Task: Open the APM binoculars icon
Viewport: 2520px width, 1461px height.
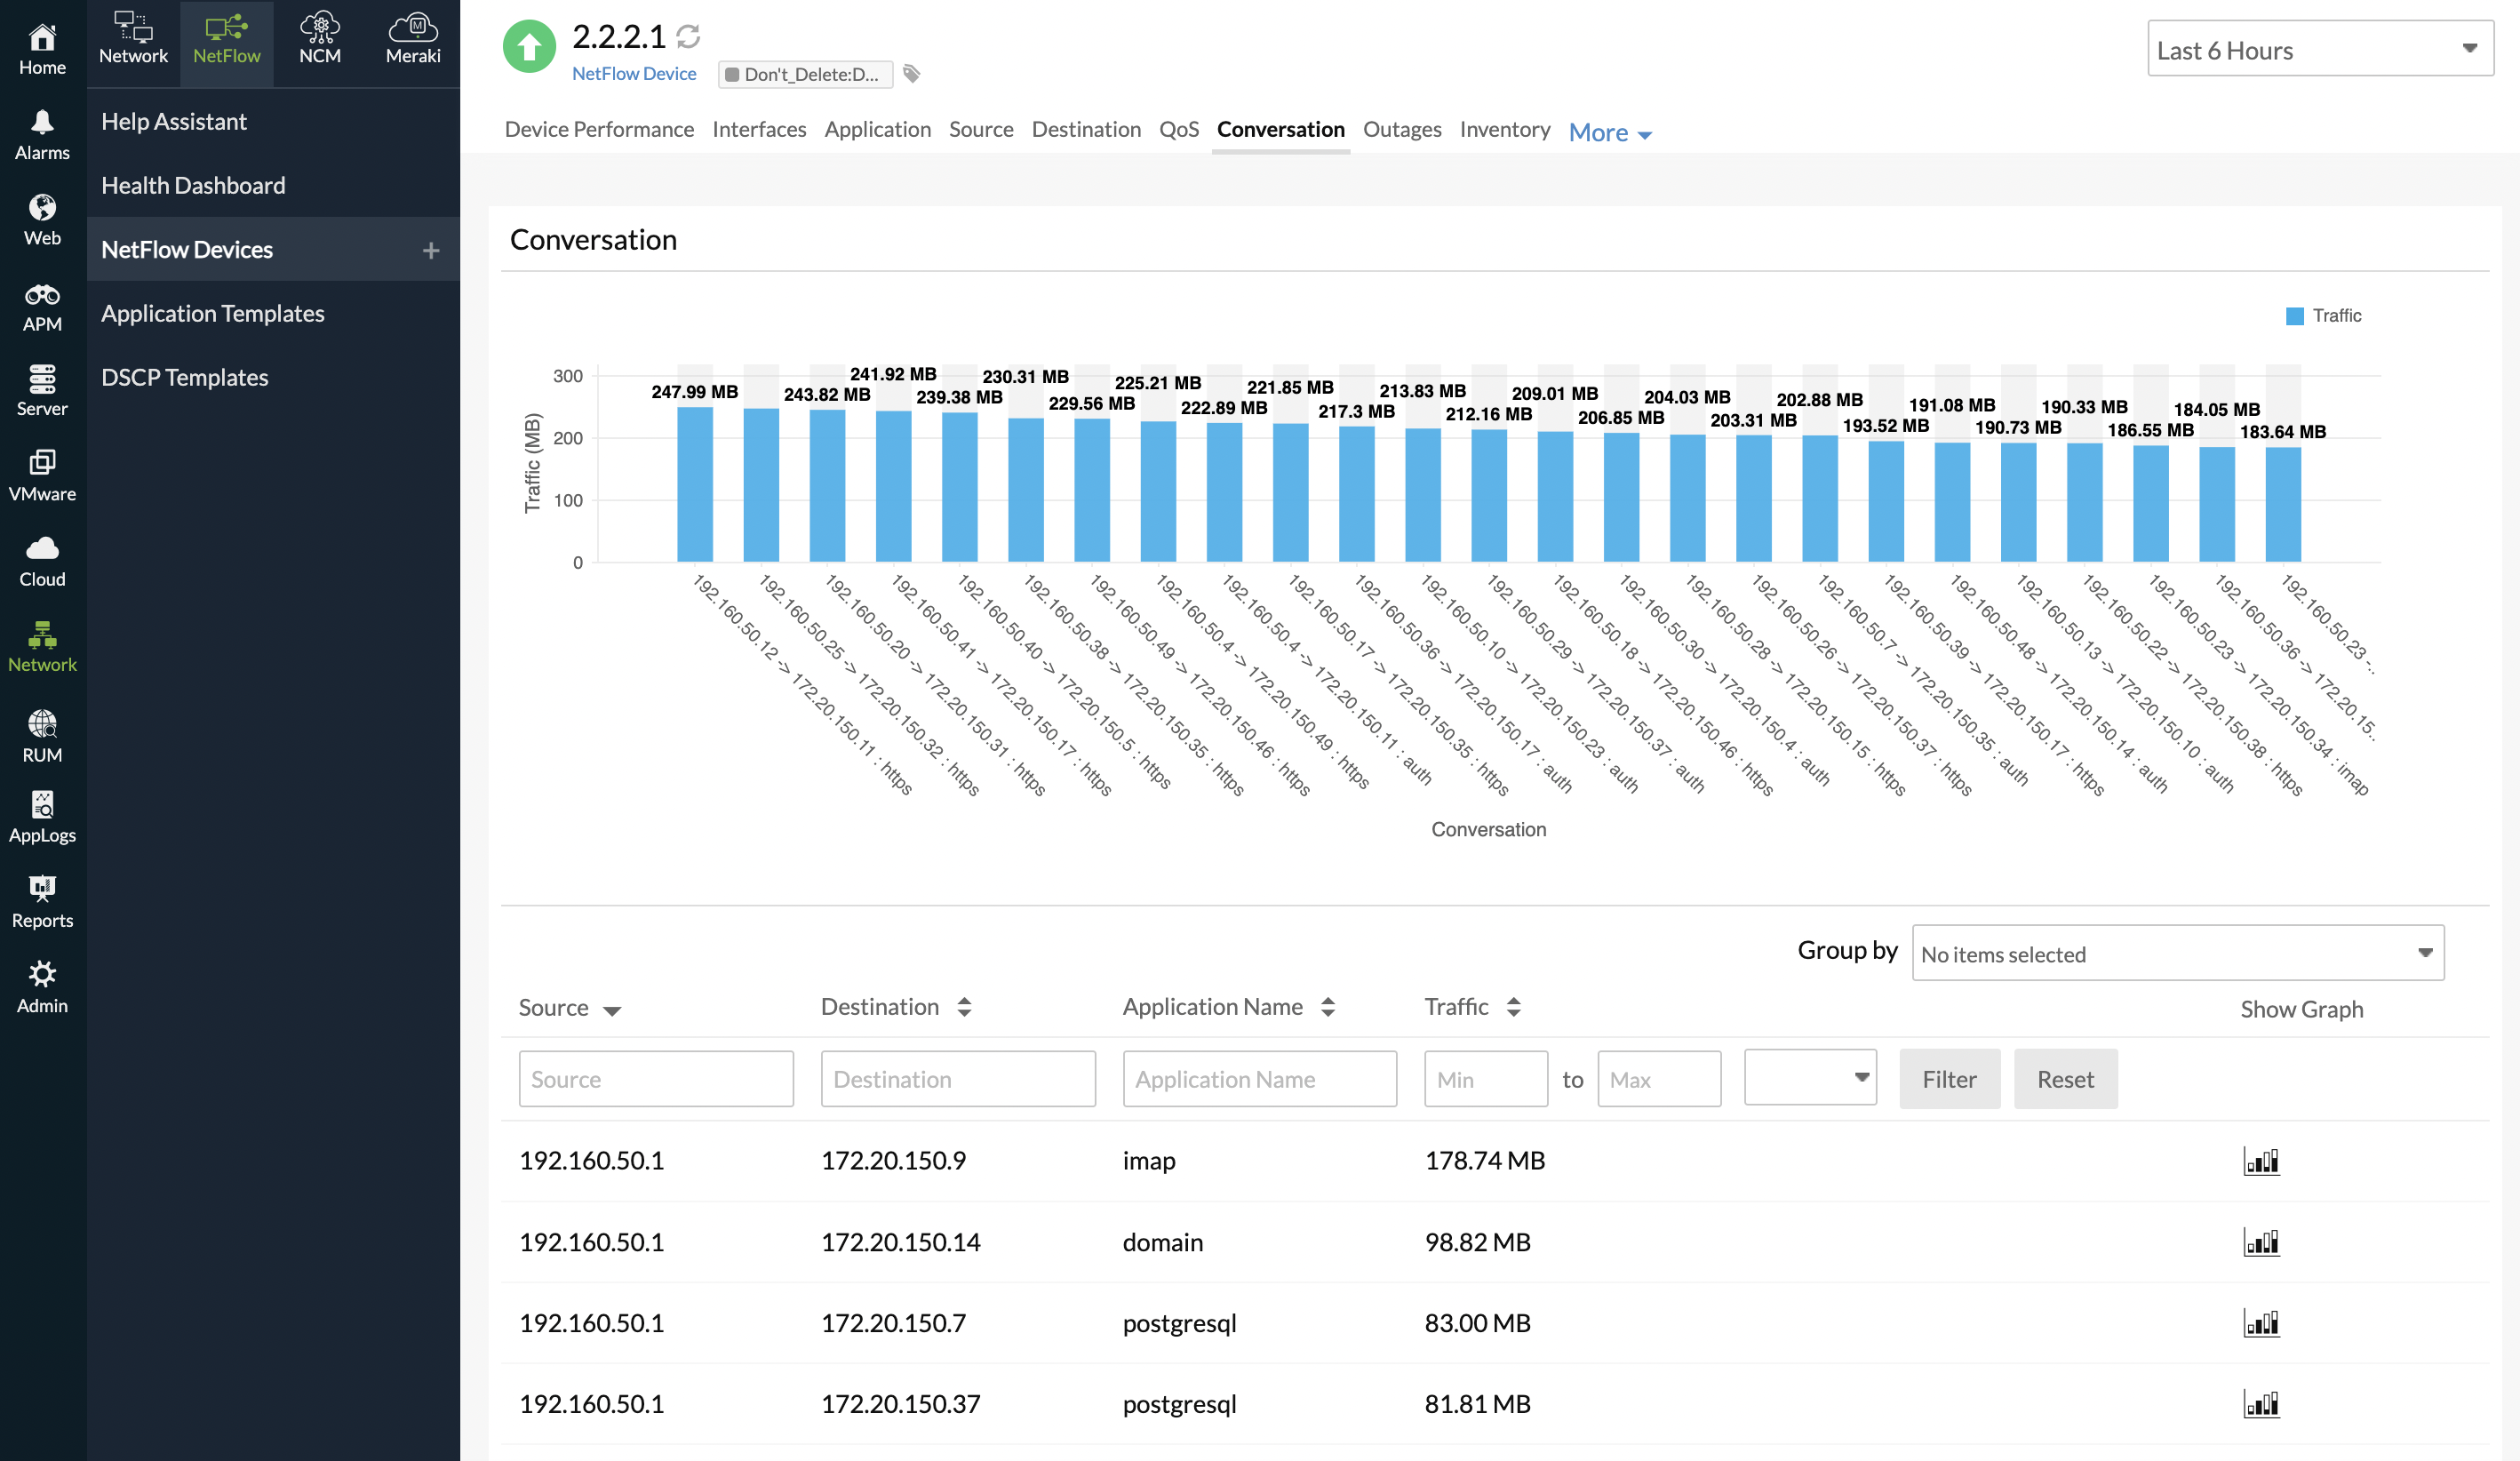Action: coord(42,295)
